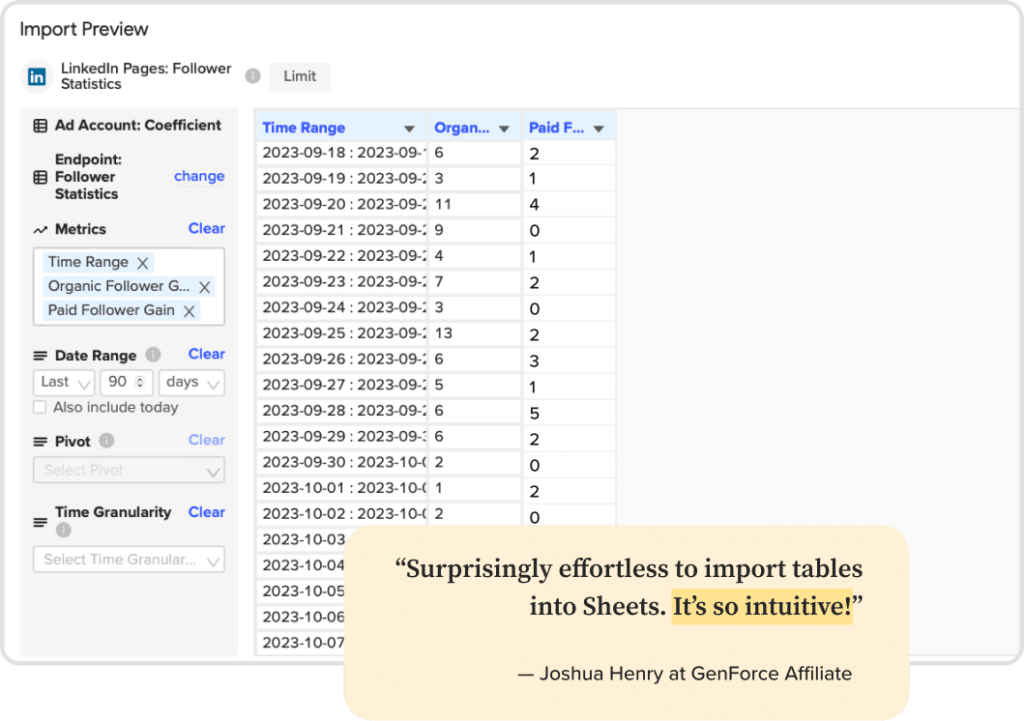
Task: Select organic value 9 cell
Action: click(x=475, y=231)
